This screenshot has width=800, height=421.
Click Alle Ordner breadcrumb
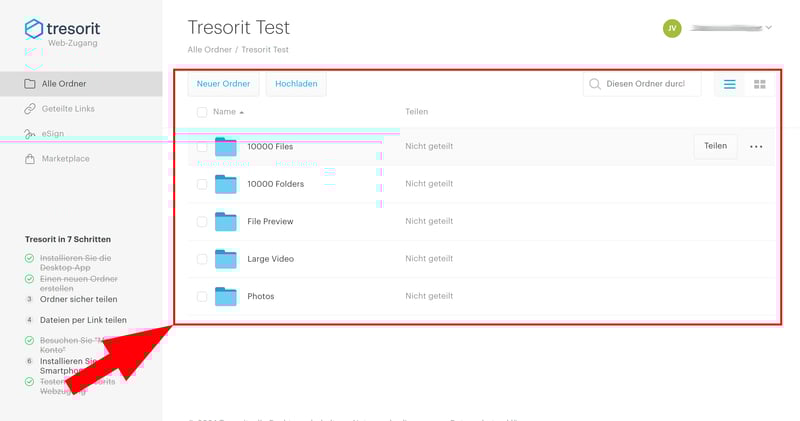[209, 49]
